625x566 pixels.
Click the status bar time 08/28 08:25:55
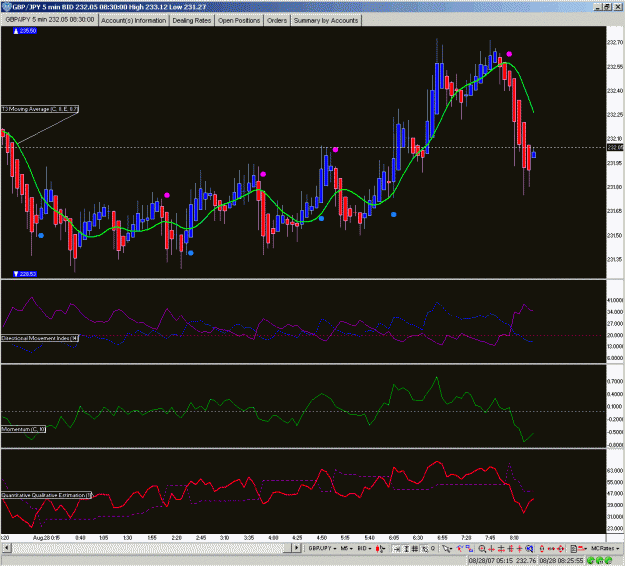click(561, 560)
